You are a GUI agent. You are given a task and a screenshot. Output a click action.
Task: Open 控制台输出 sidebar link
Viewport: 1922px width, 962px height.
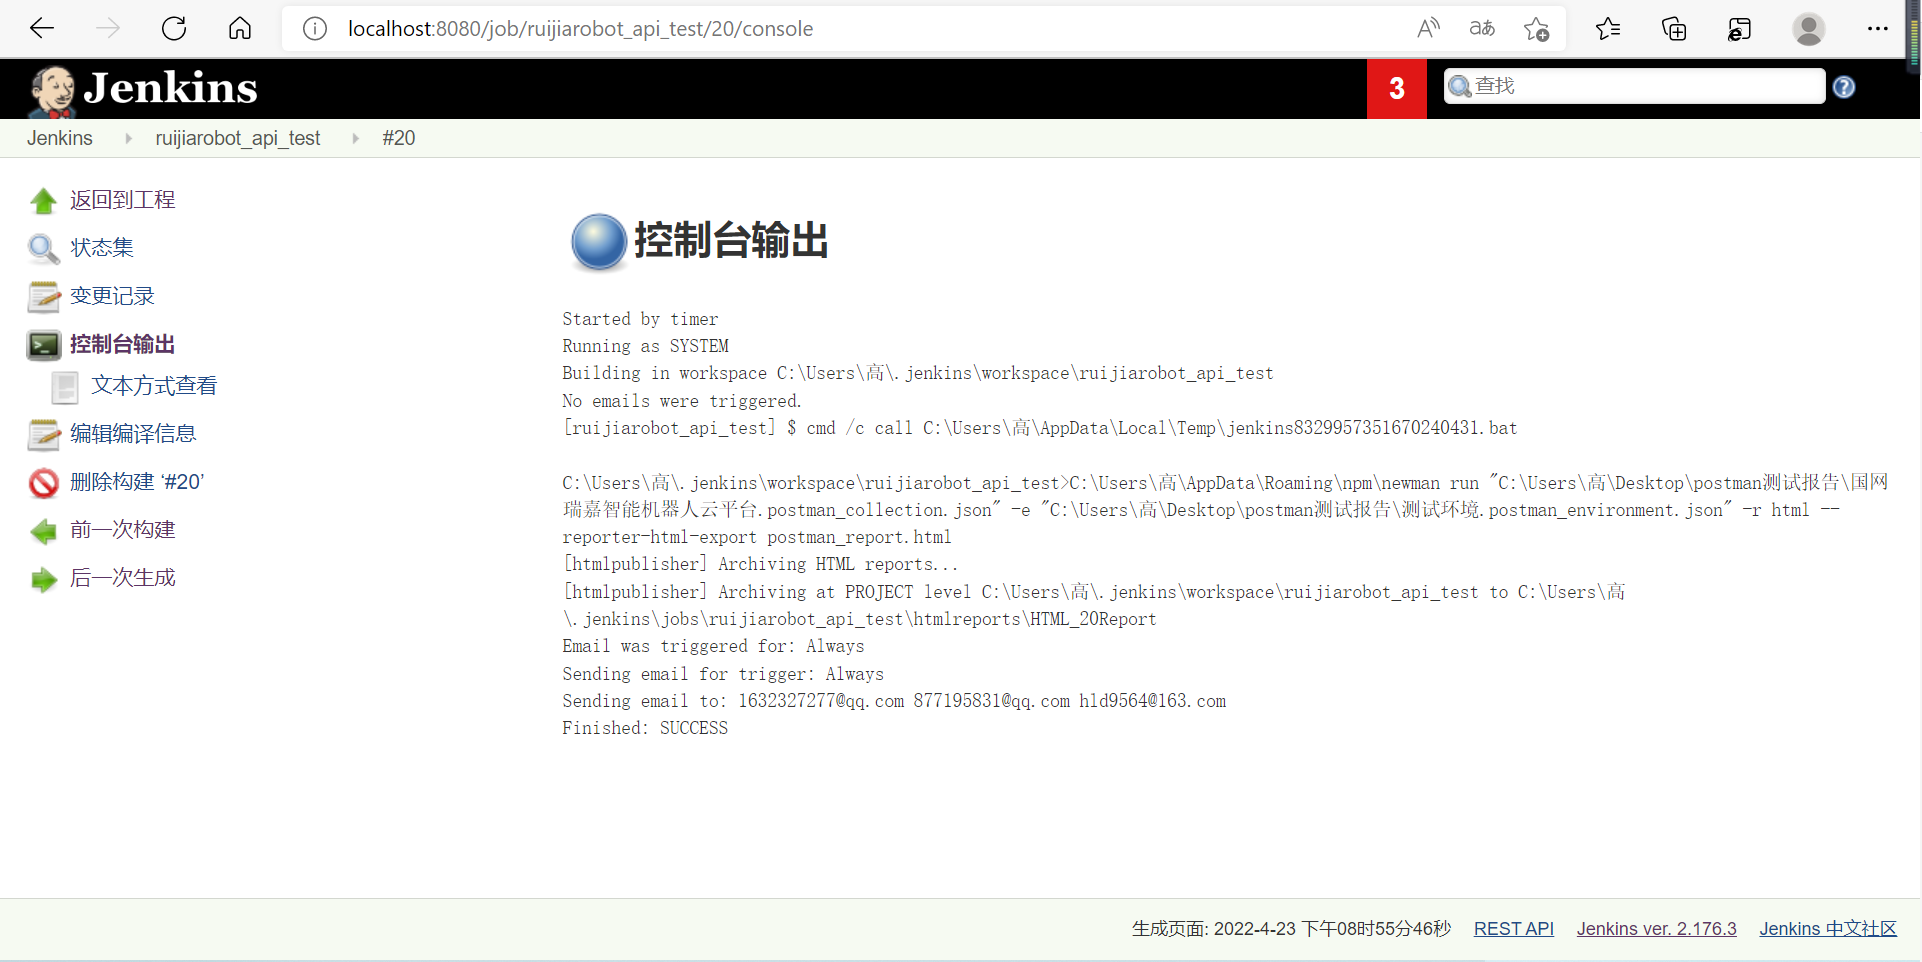[x=123, y=344]
